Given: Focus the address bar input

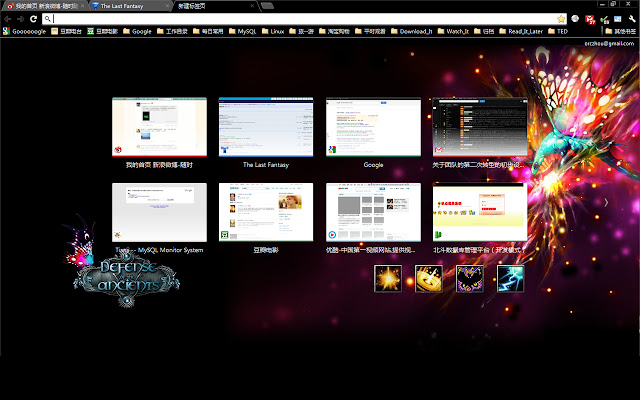Looking at the screenshot, I should coord(304,19).
